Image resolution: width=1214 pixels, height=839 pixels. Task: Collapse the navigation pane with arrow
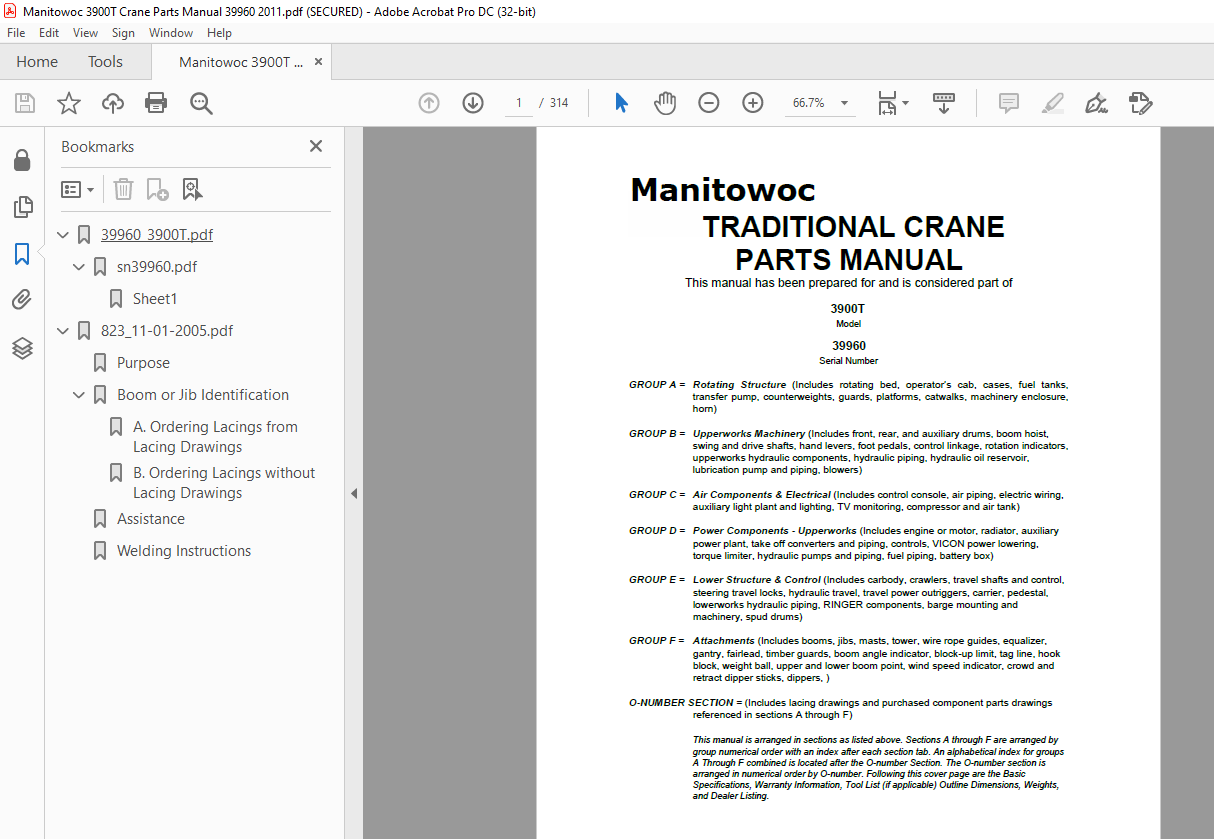353,493
